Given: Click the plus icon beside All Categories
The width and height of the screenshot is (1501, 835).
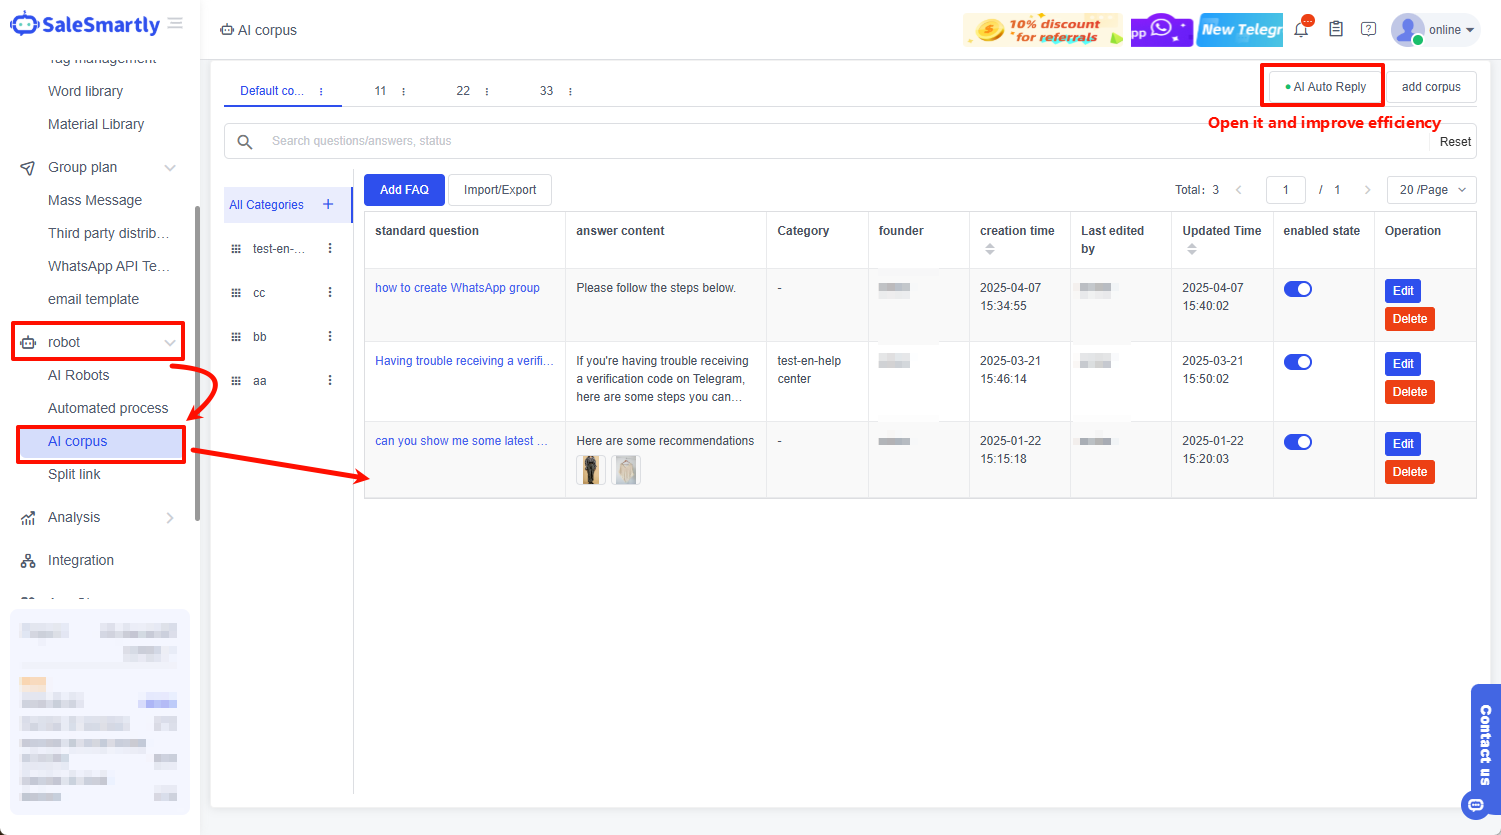Looking at the screenshot, I should pos(328,204).
